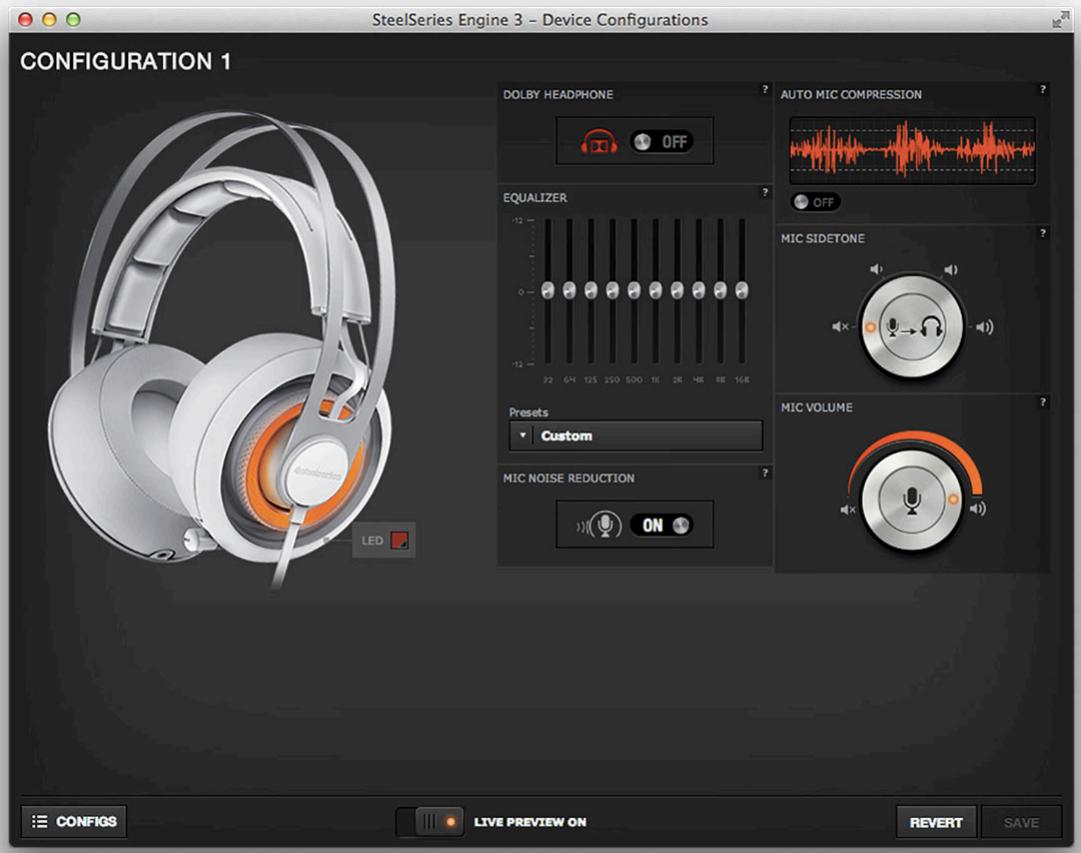Set sidetone to maximum volume speaker icon
The height and width of the screenshot is (853, 1081).
point(984,327)
